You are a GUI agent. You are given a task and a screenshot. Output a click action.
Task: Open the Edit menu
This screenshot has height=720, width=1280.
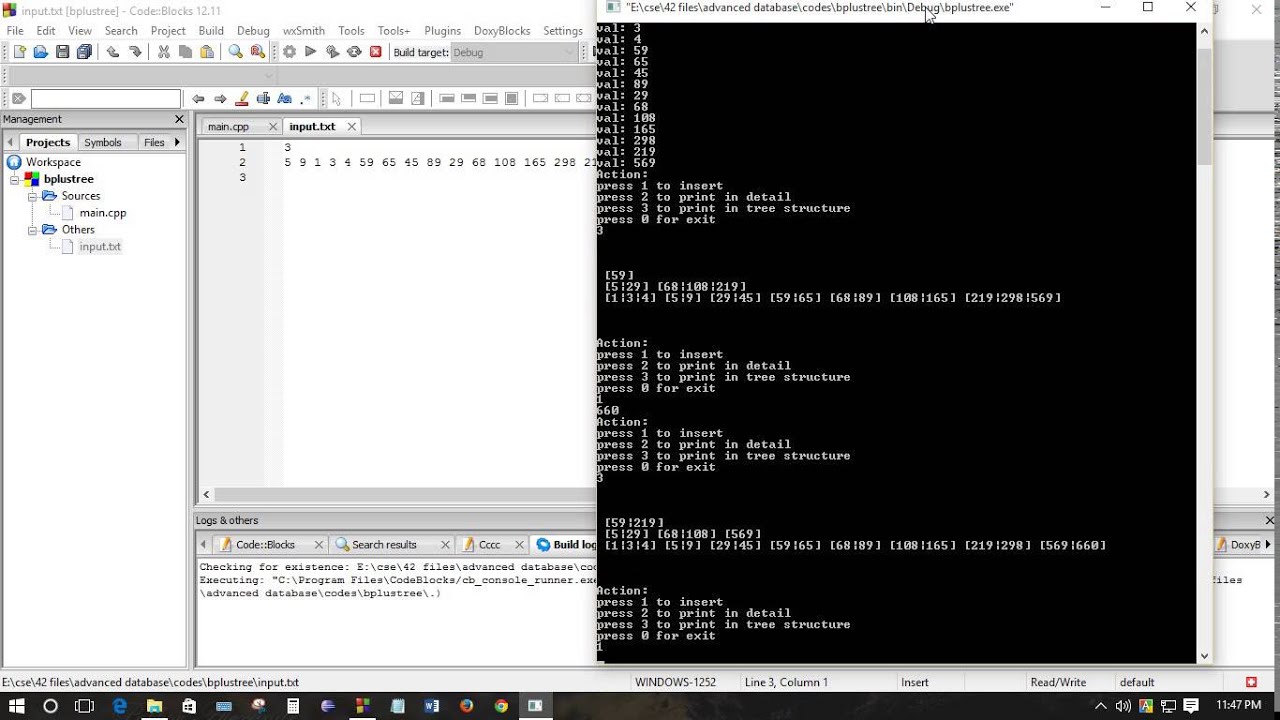pos(46,31)
